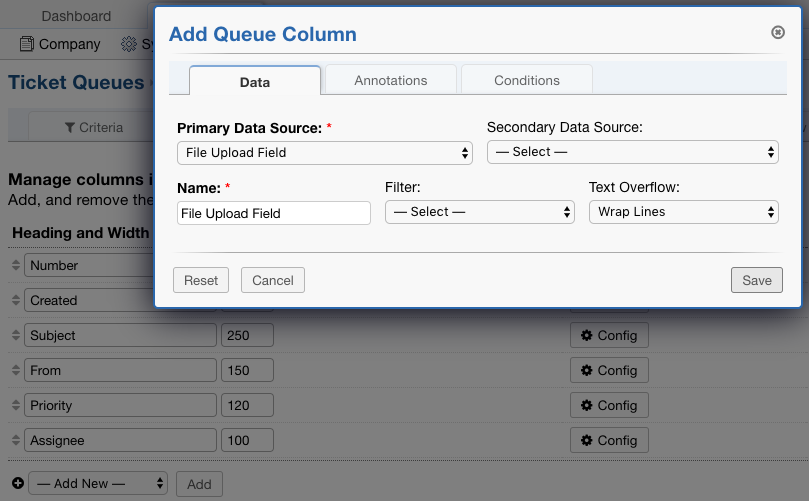Click the Add button beside Add New
This screenshot has height=501, width=809.
(x=199, y=484)
